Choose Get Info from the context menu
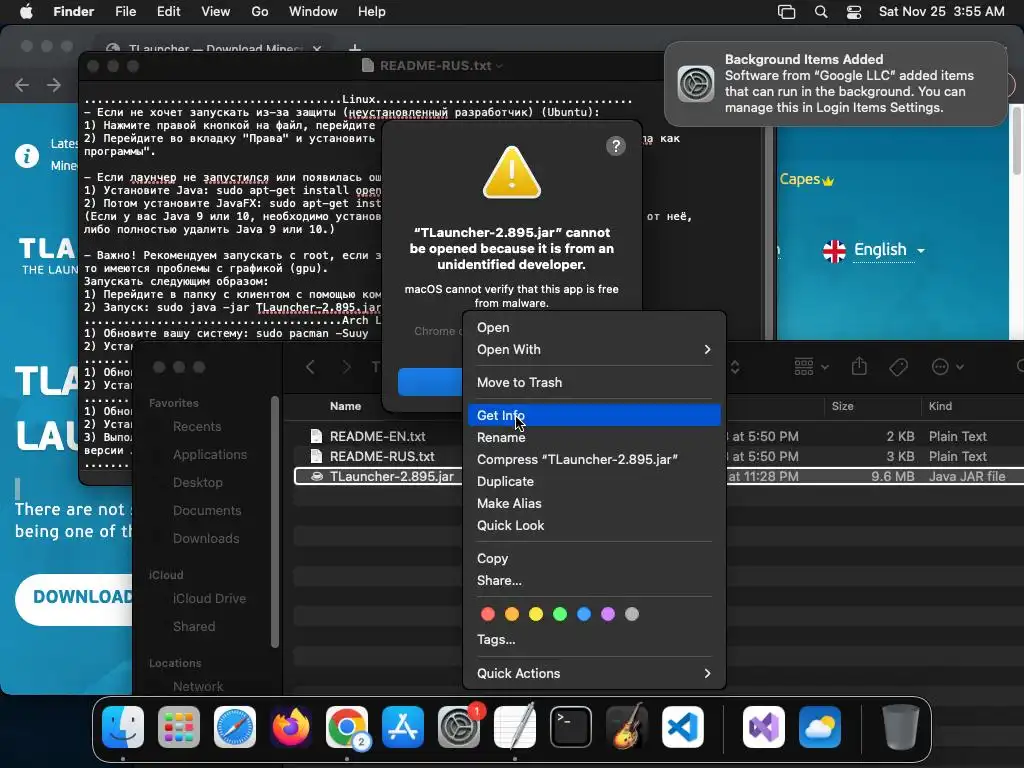The image size is (1024, 768). (x=594, y=415)
